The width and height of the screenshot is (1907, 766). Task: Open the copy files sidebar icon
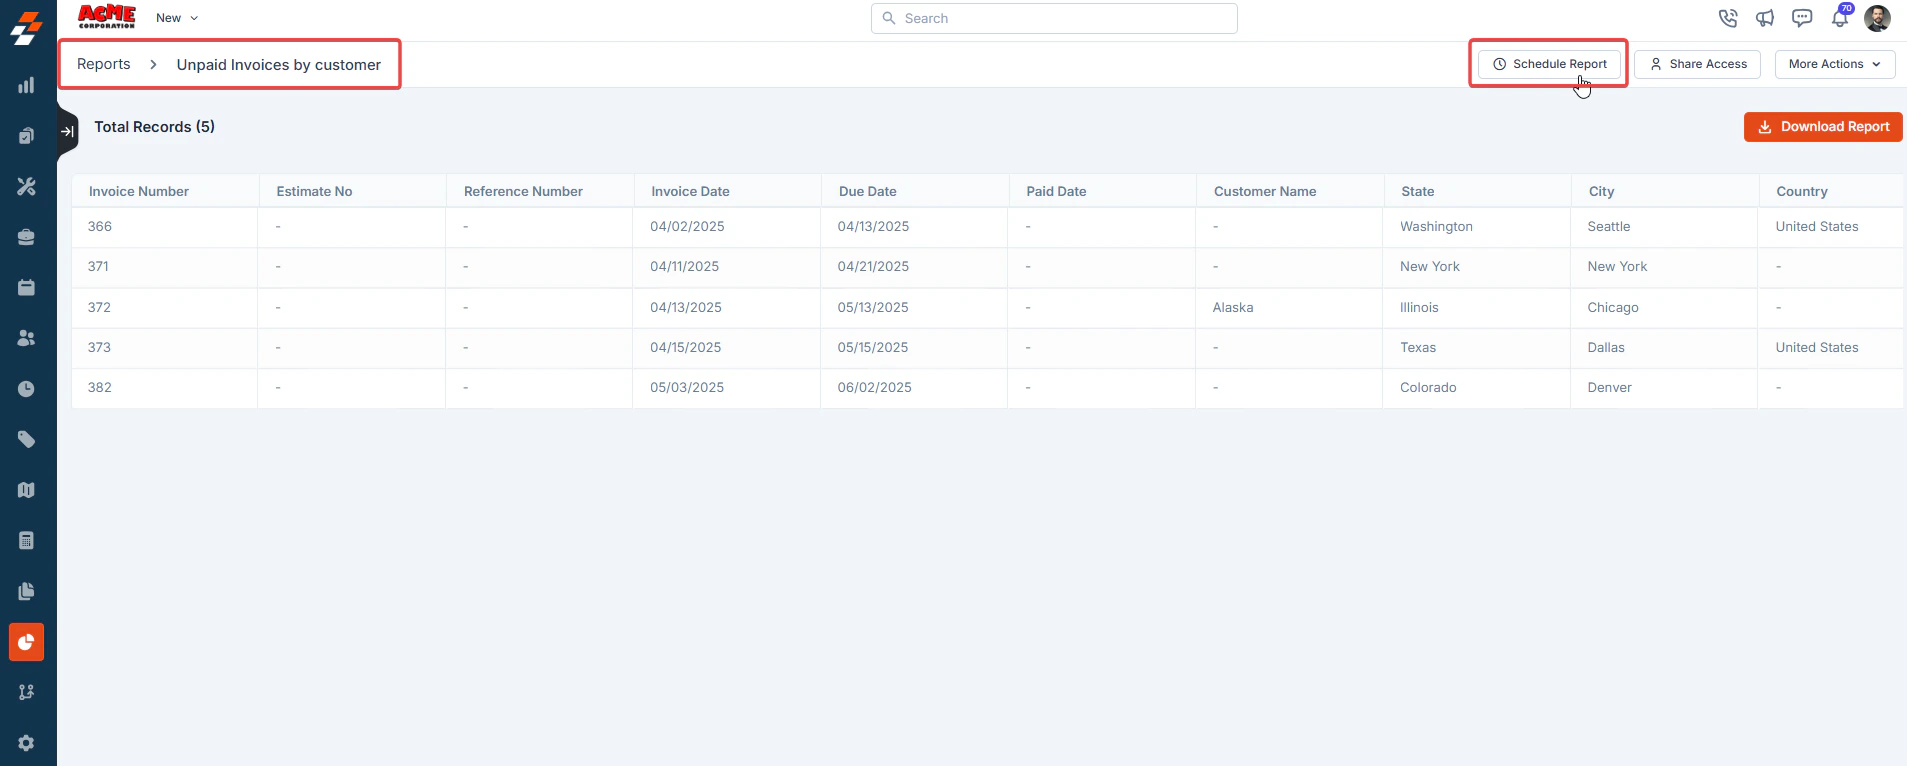pos(26,591)
